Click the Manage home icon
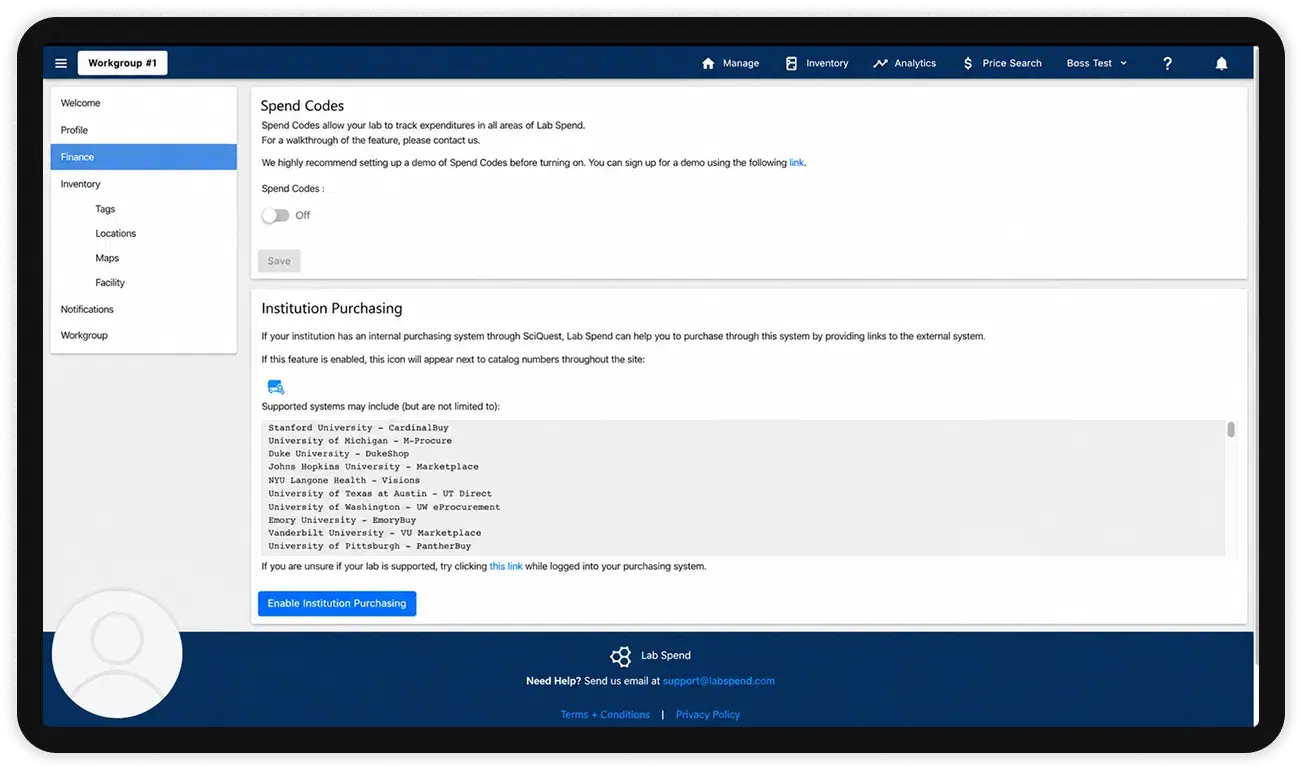 pos(708,63)
